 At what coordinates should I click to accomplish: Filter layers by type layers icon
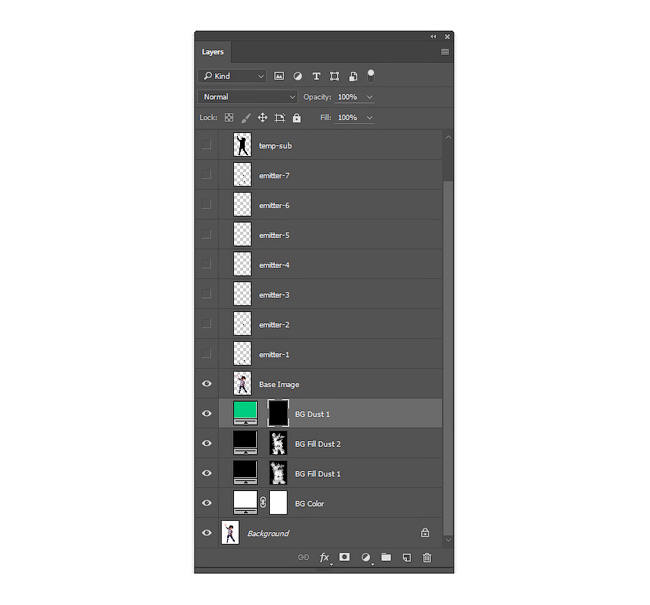(x=316, y=76)
